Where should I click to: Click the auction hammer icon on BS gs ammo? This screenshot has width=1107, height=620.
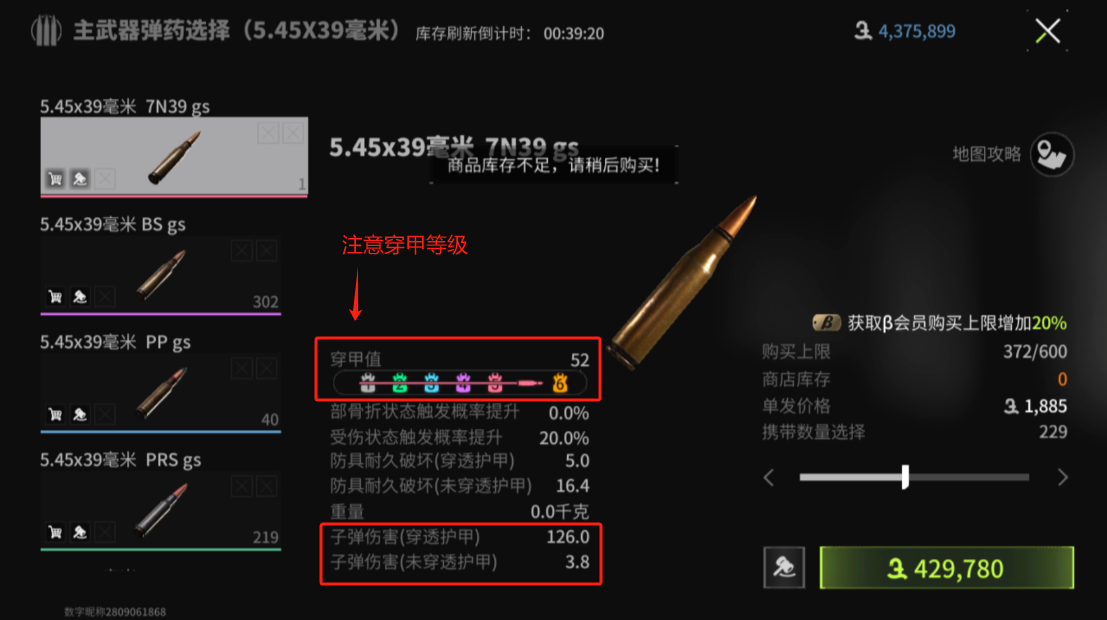[80, 297]
